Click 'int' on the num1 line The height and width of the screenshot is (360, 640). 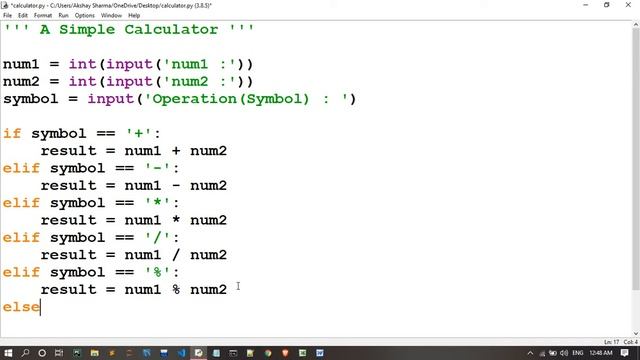[82, 64]
